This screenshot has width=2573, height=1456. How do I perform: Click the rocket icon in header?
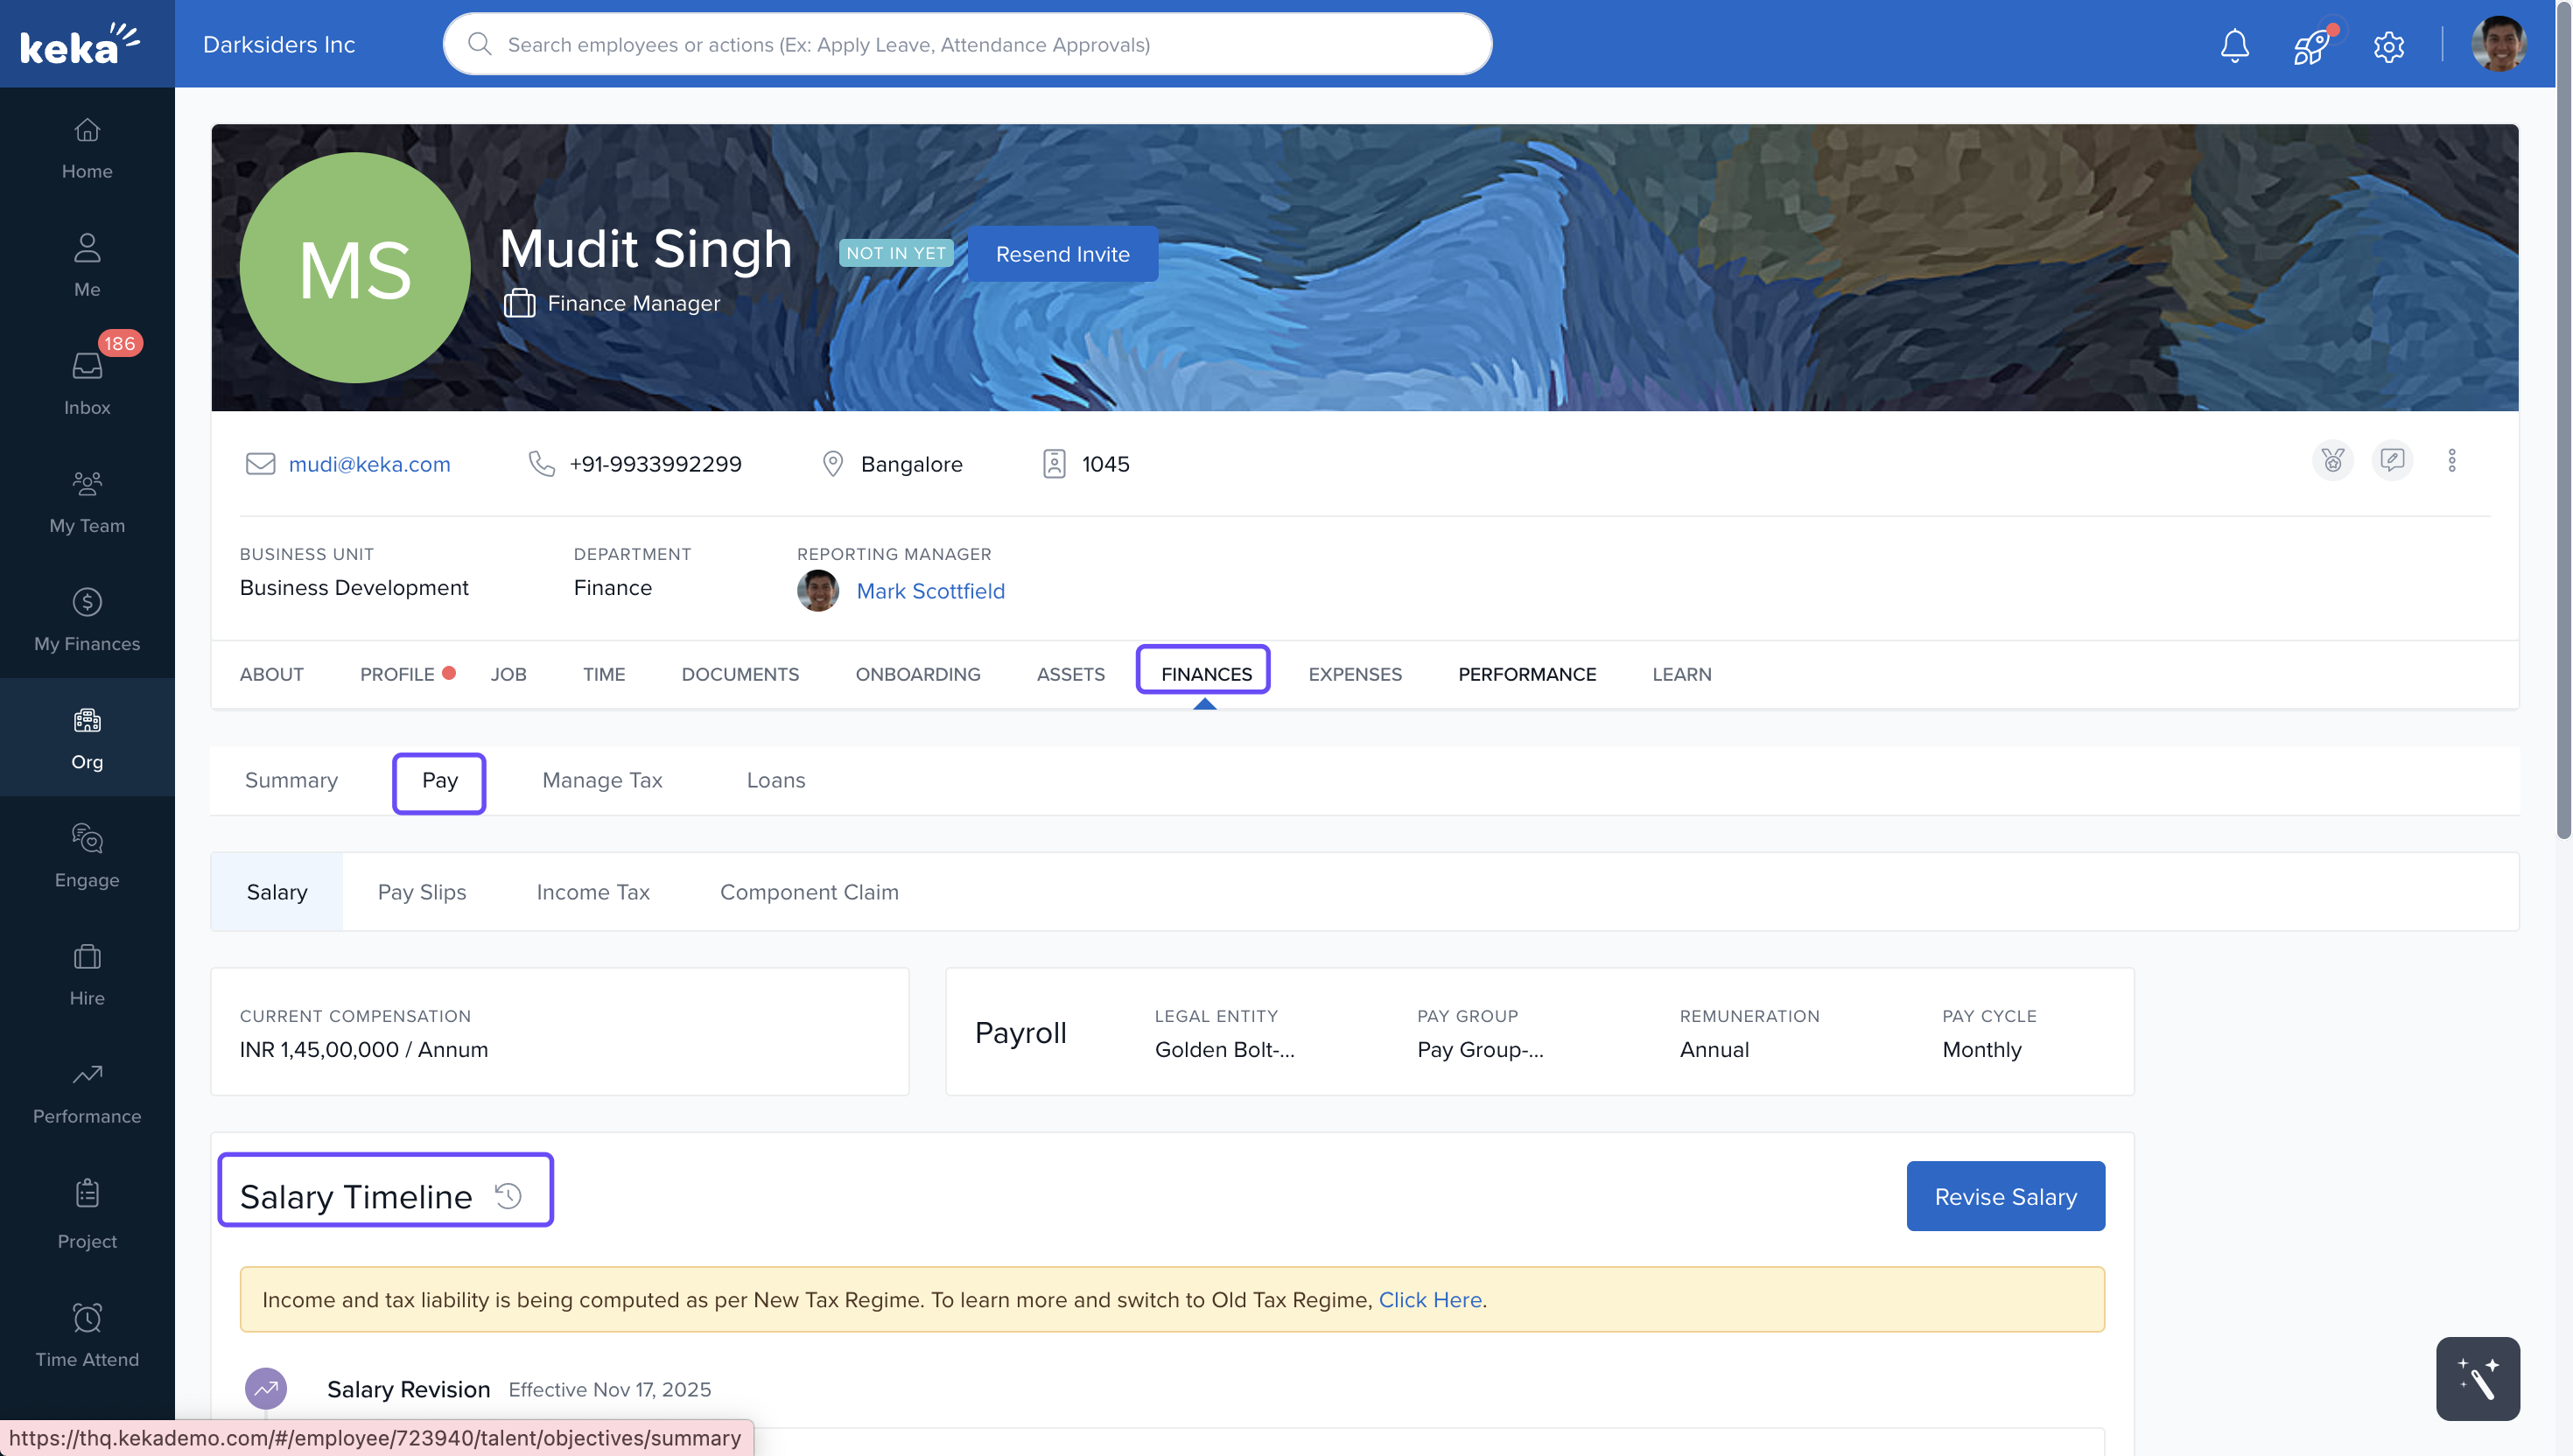click(2311, 46)
